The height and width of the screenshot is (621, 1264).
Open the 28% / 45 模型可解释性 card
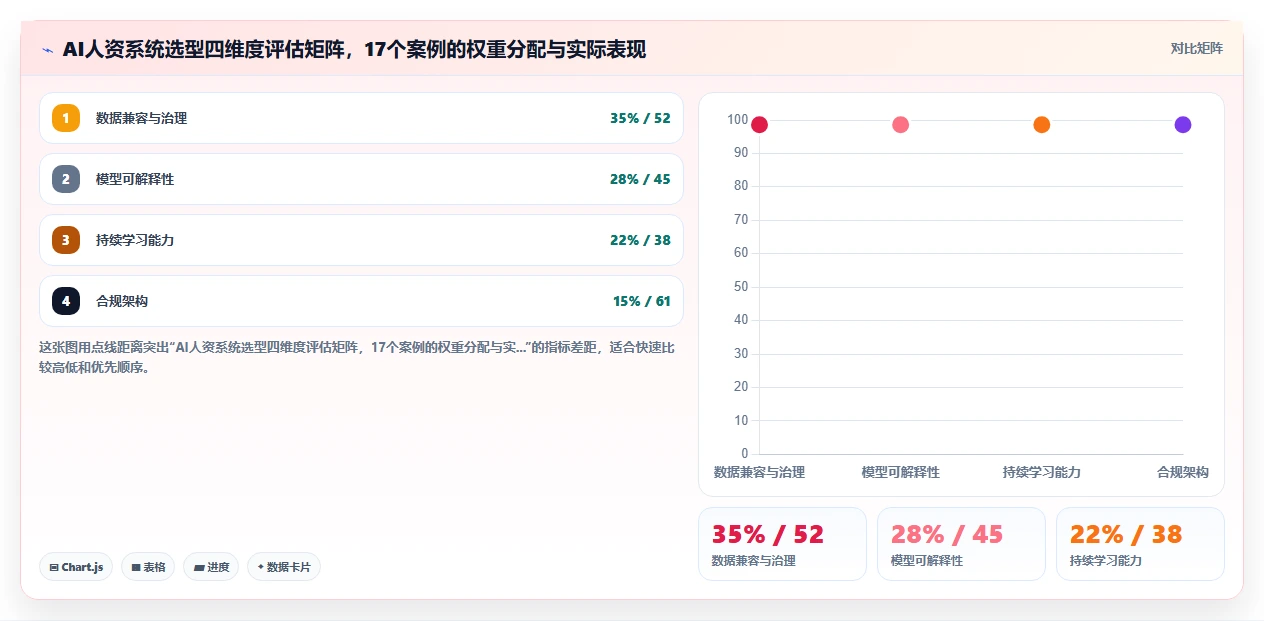(961, 544)
